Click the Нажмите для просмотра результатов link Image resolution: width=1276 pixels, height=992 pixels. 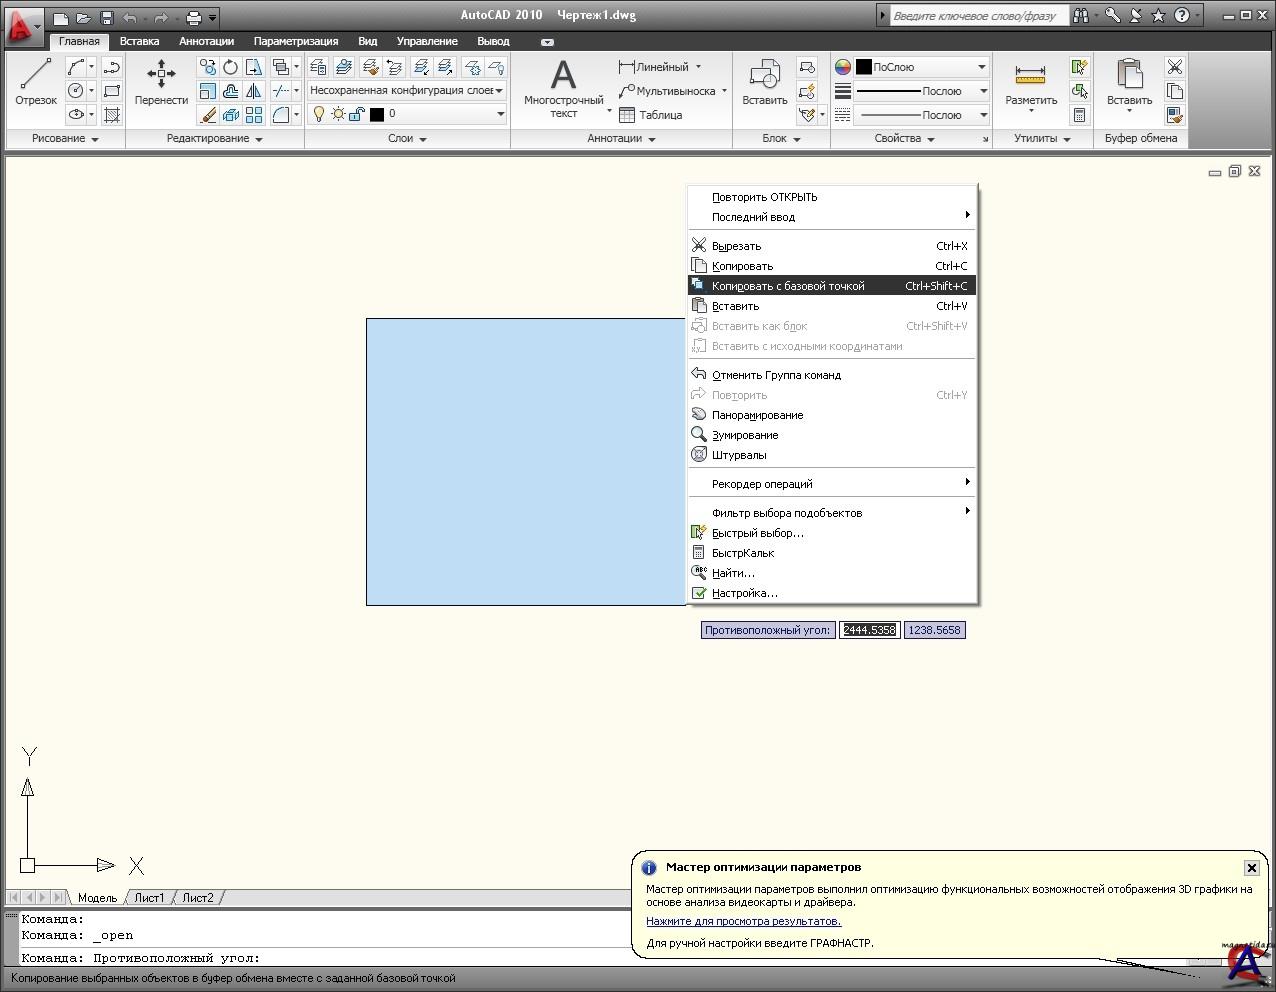[x=743, y=921]
